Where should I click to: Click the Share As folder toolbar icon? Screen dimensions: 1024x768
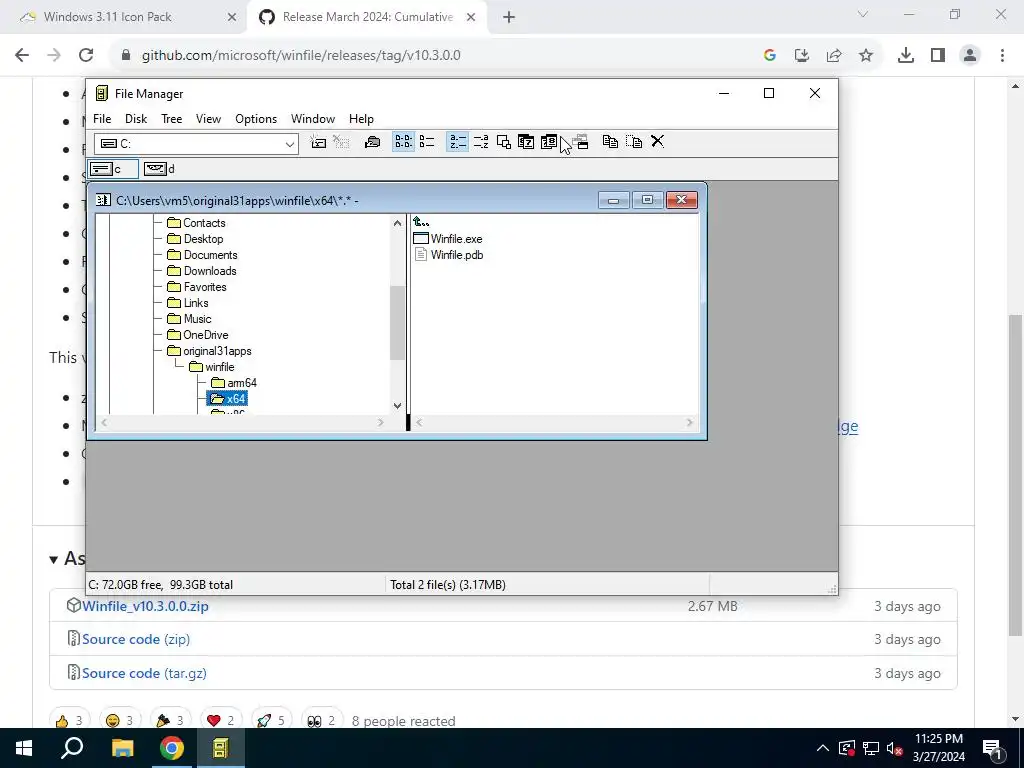tap(372, 142)
